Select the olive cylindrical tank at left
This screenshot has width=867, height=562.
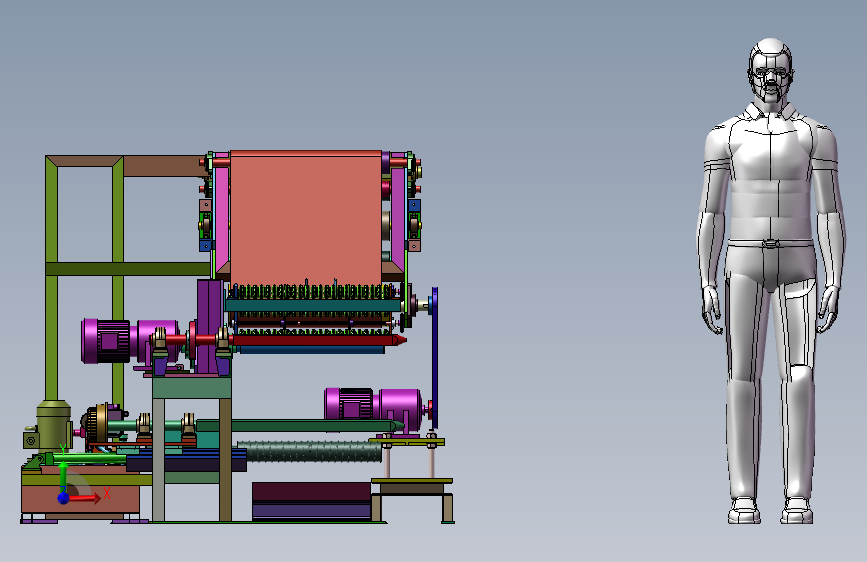pyautogui.click(x=54, y=424)
